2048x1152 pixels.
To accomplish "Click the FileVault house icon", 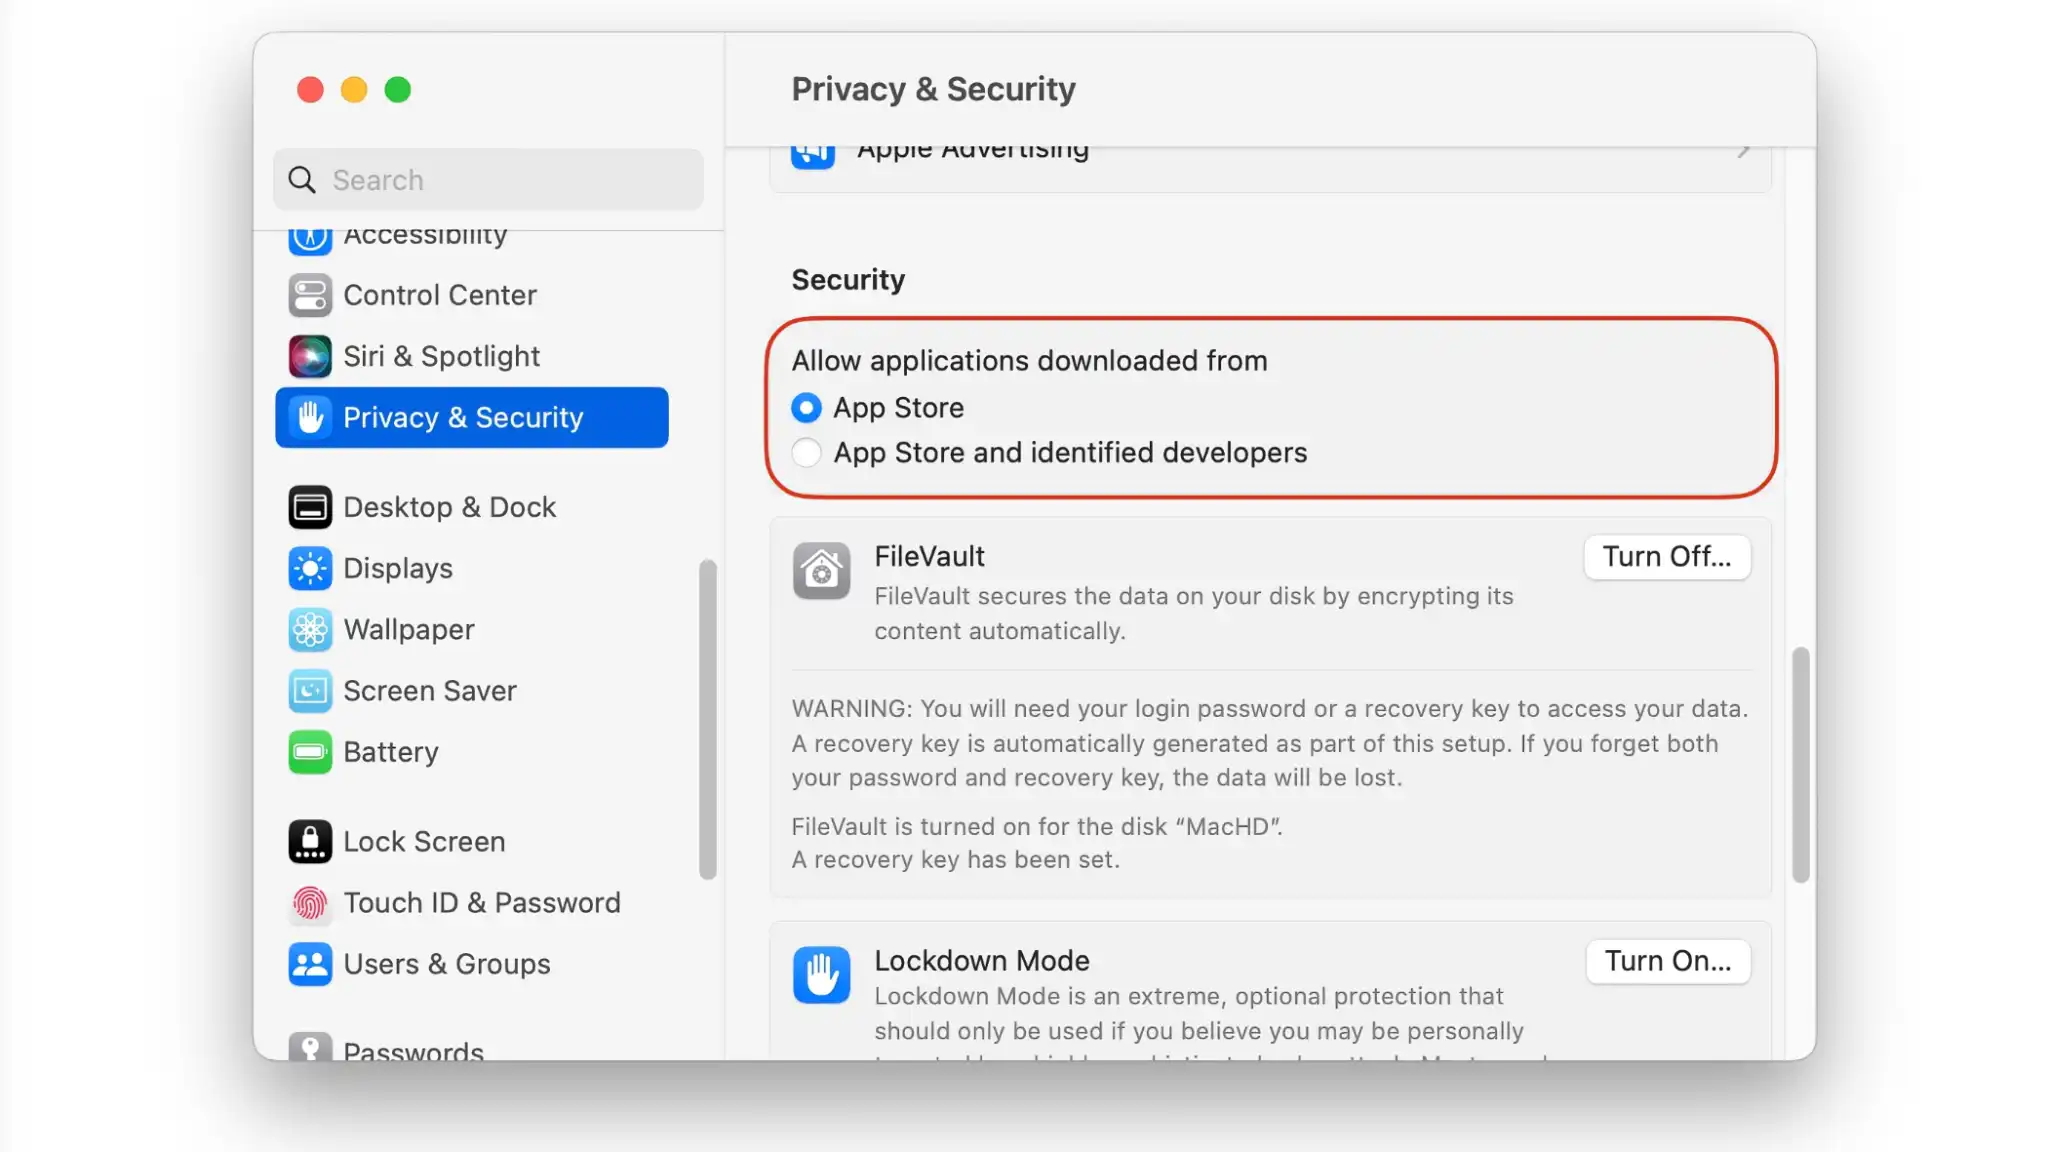I will tap(821, 571).
